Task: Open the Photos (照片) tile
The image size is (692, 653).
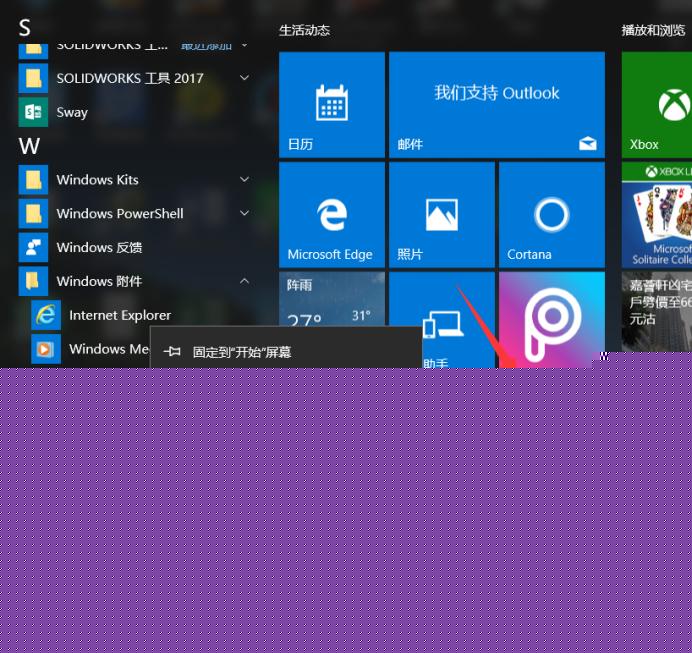Action: pyautogui.click(x=442, y=214)
